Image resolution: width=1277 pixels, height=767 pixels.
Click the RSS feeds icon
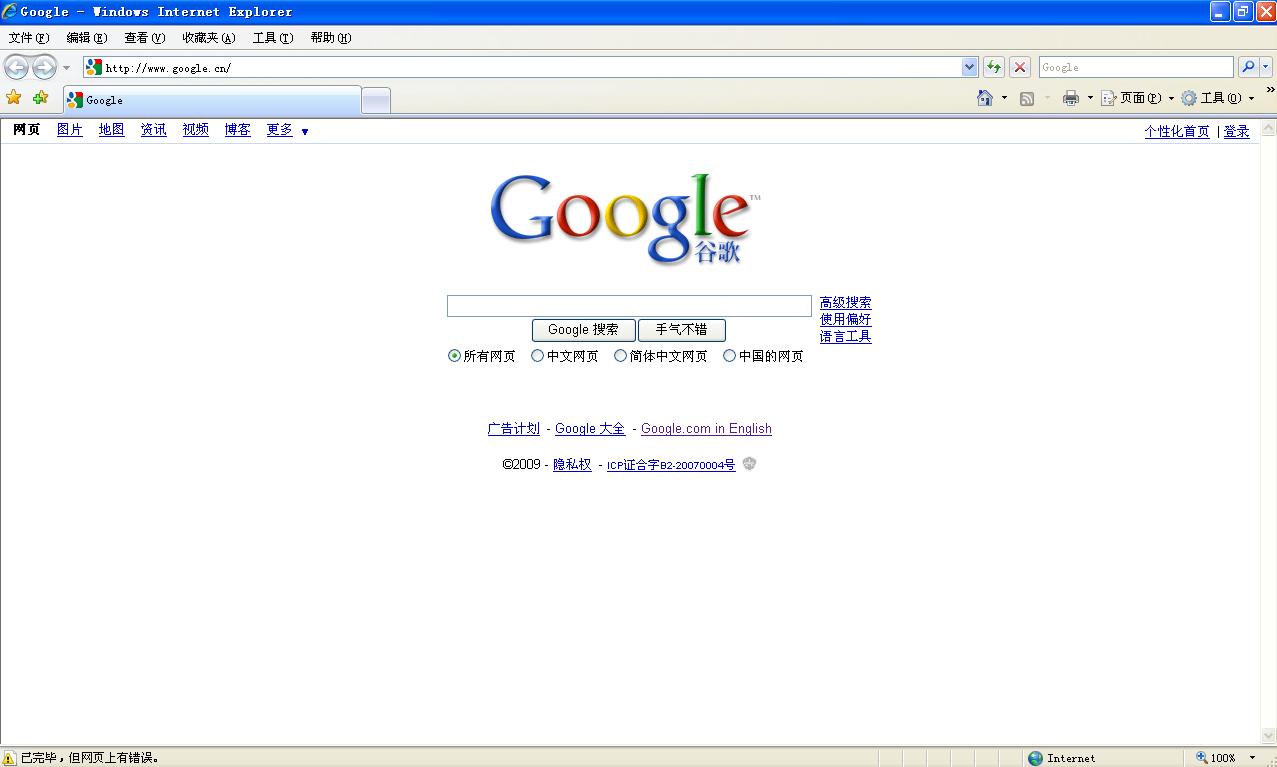(x=1027, y=98)
